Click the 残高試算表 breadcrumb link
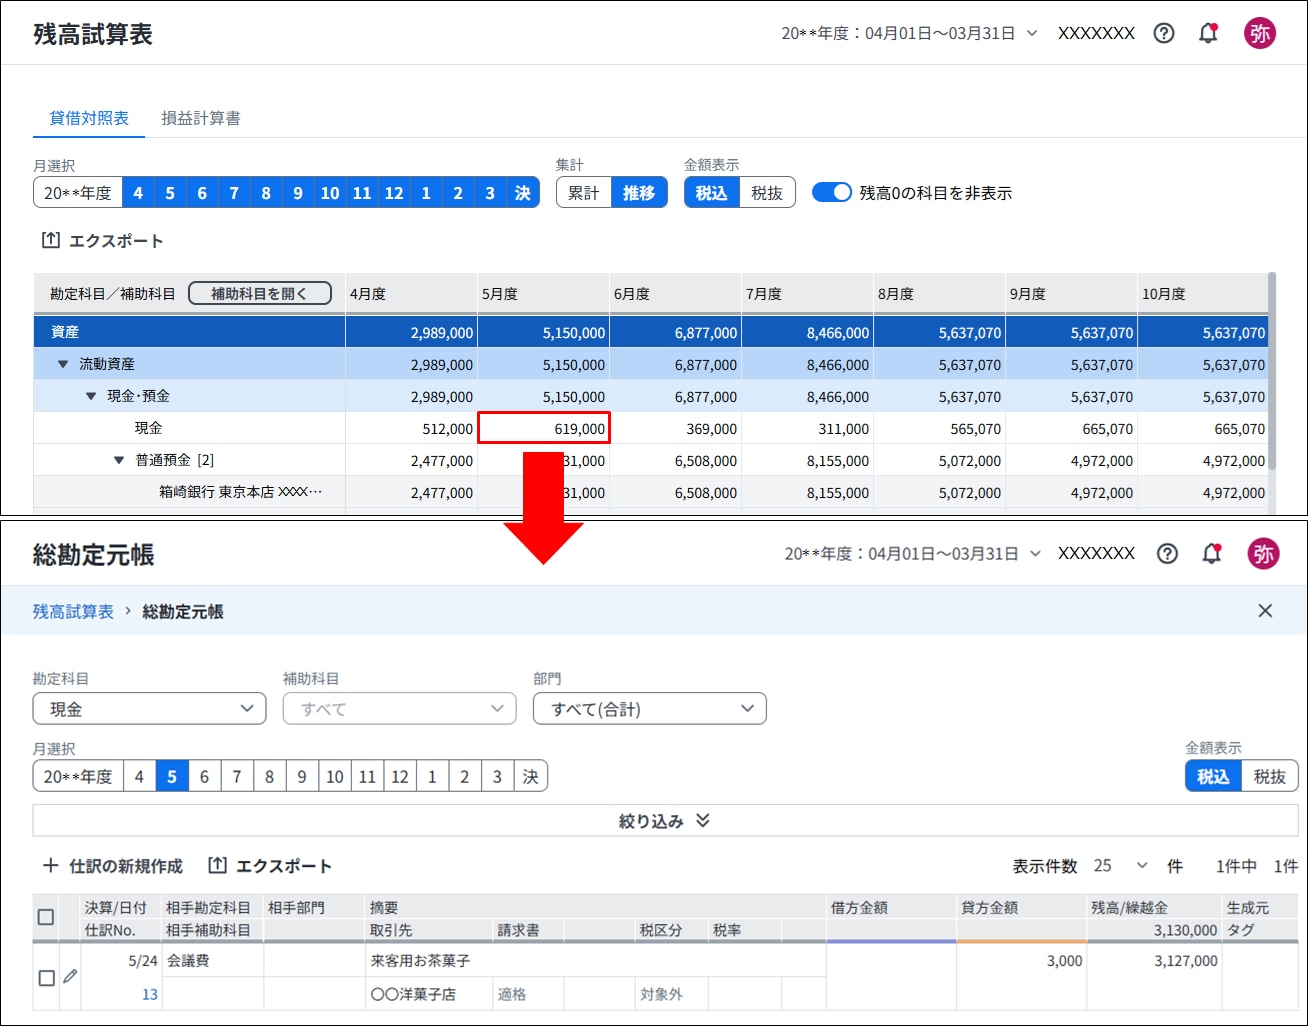 [73, 611]
